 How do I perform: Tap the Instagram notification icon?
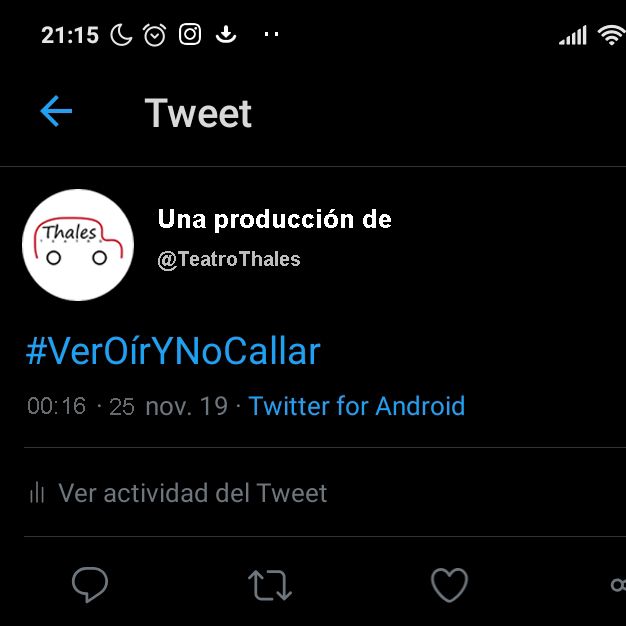click(x=190, y=34)
